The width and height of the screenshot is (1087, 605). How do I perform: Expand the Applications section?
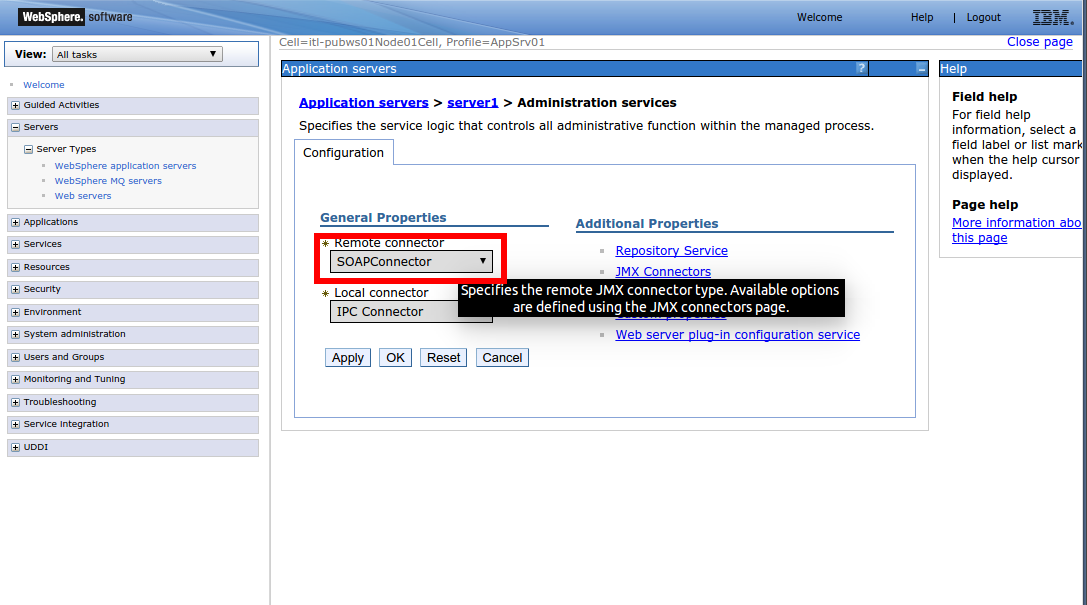[x=15, y=222]
